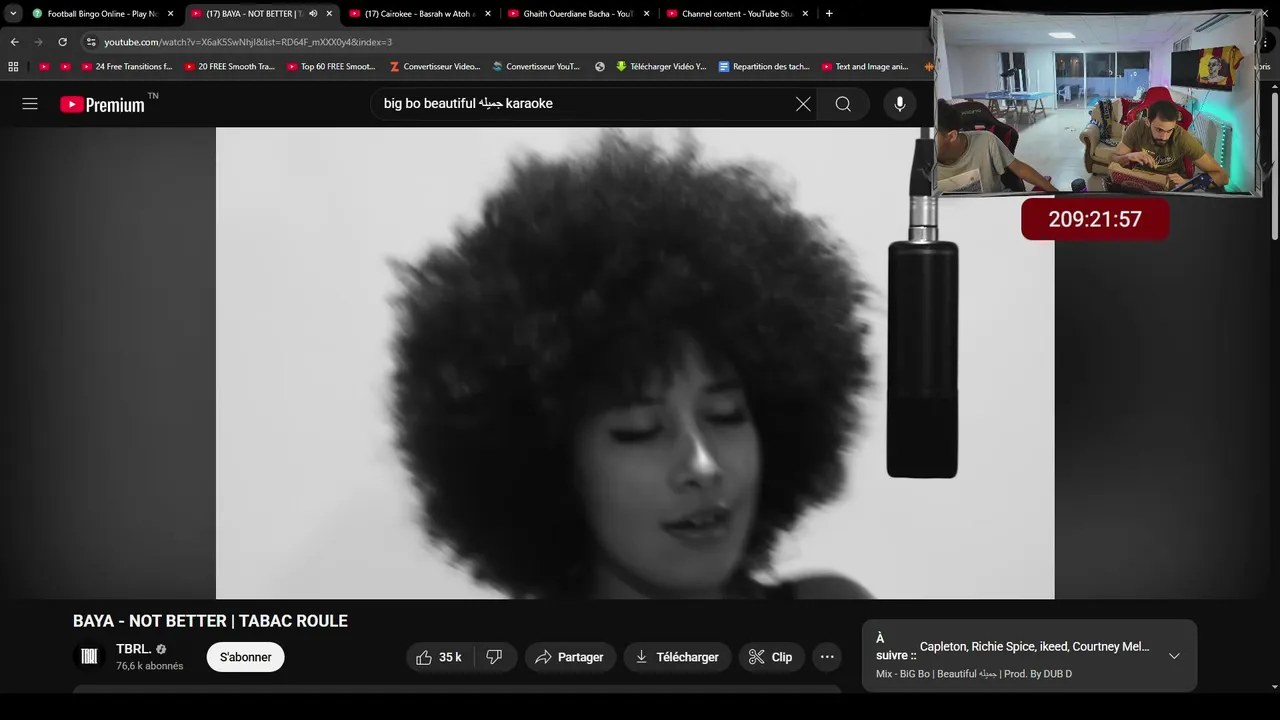Open the first YouTube icon bookmark
Image resolution: width=1280 pixels, height=720 pixels.
[44, 67]
